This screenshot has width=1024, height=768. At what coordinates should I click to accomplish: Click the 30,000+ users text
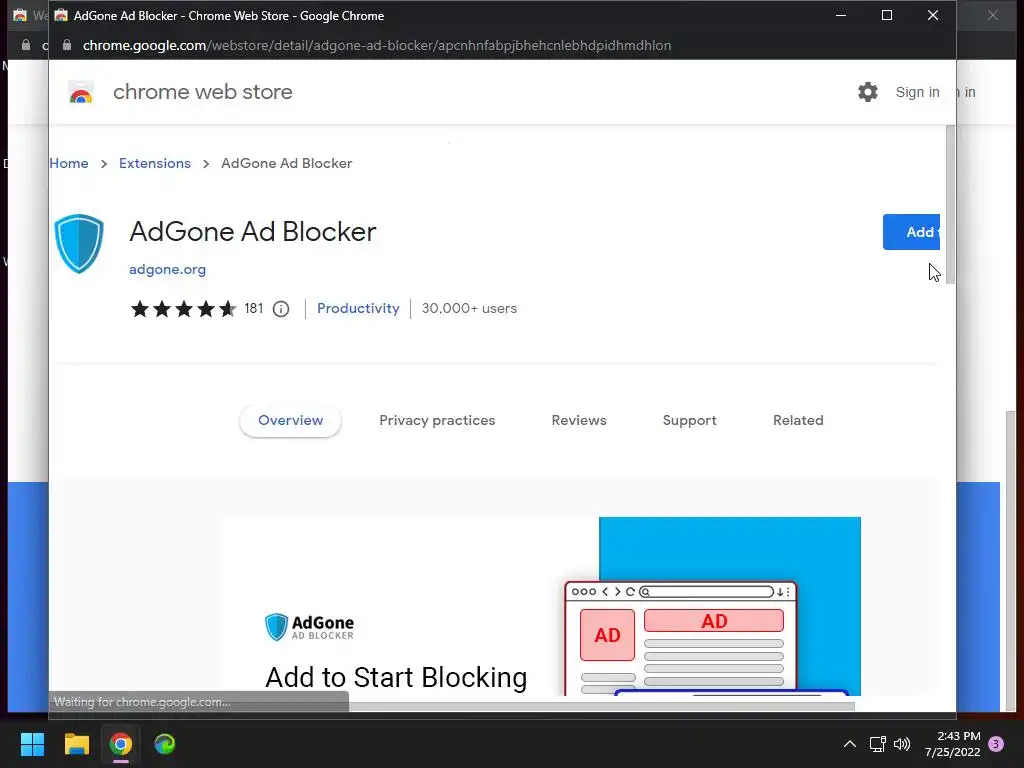(469, 308)
